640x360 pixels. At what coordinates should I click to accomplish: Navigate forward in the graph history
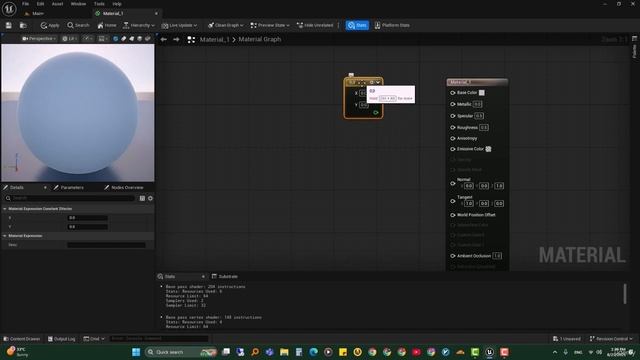[176, 40]
